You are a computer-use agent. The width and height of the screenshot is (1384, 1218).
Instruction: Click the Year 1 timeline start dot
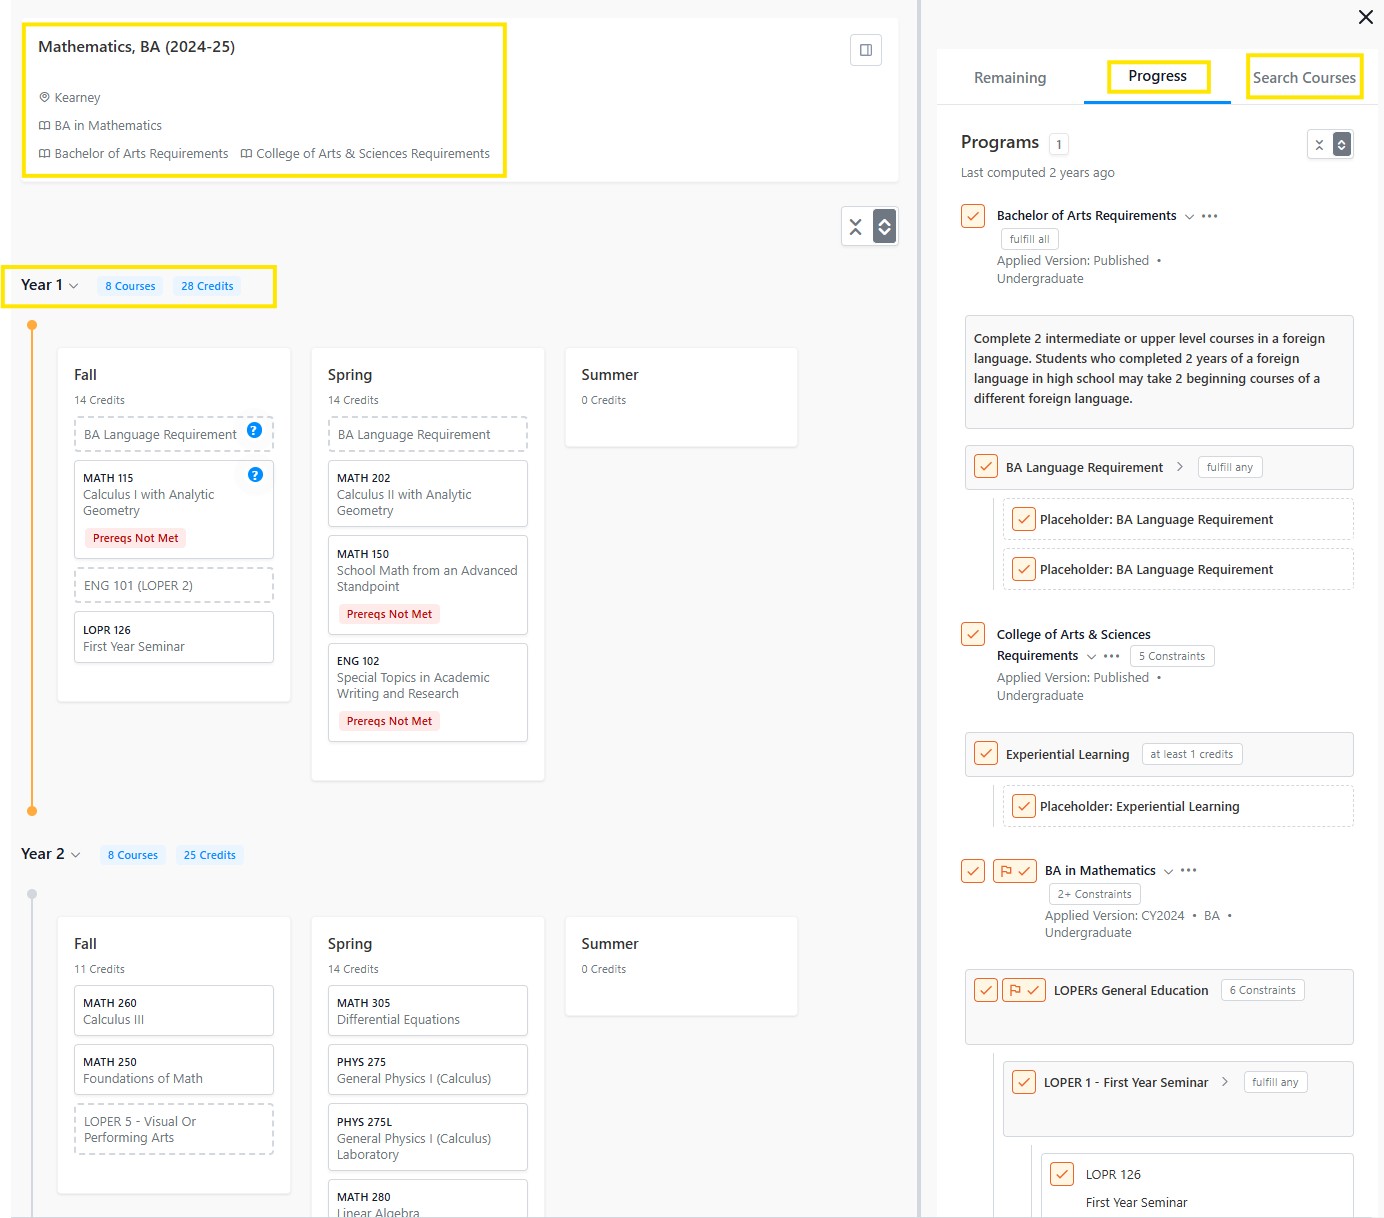click(32, 325)
